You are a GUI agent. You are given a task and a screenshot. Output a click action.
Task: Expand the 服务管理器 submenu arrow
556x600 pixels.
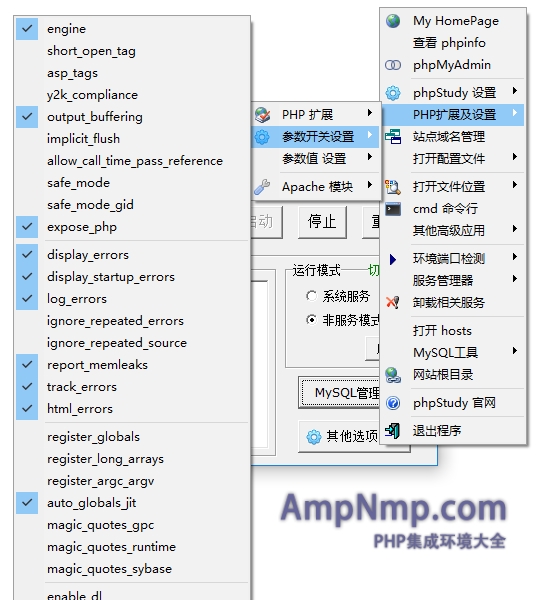tap(515, 279)
